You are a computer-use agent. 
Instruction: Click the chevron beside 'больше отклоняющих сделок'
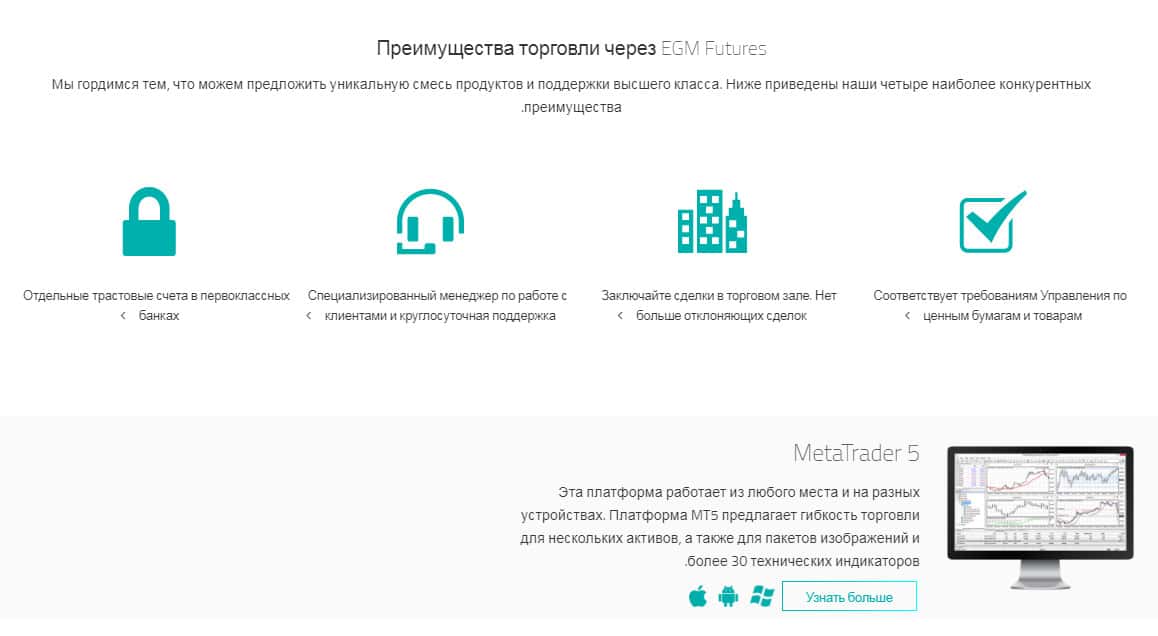[620, 316]
